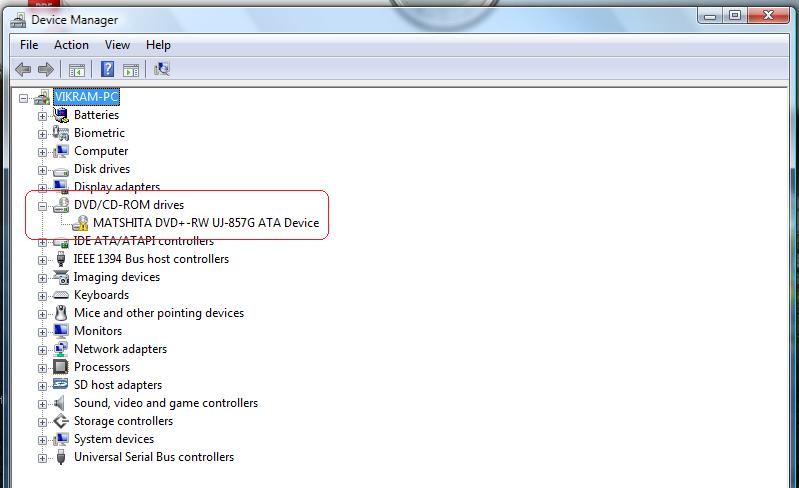Expand the System devices node
Screen dimensions: 799x488
coord(42,440)
